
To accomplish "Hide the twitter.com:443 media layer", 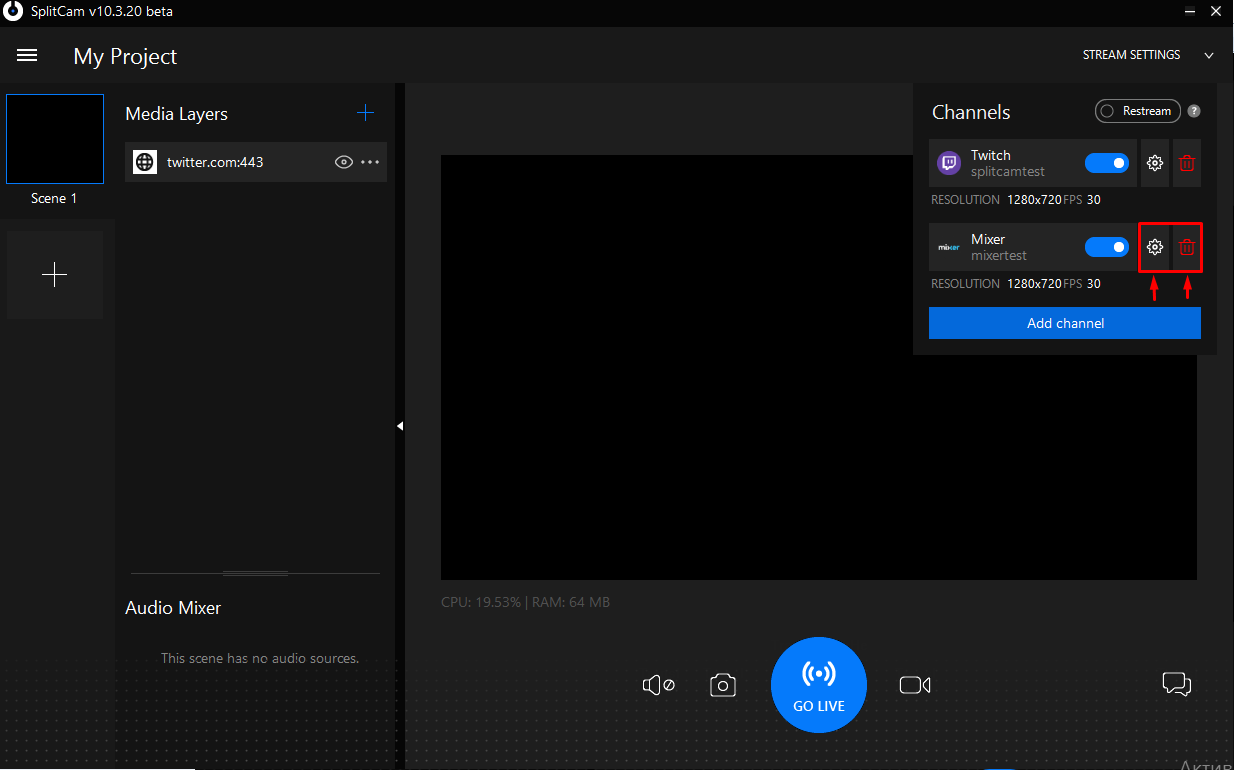I will (x=343, y=161).
